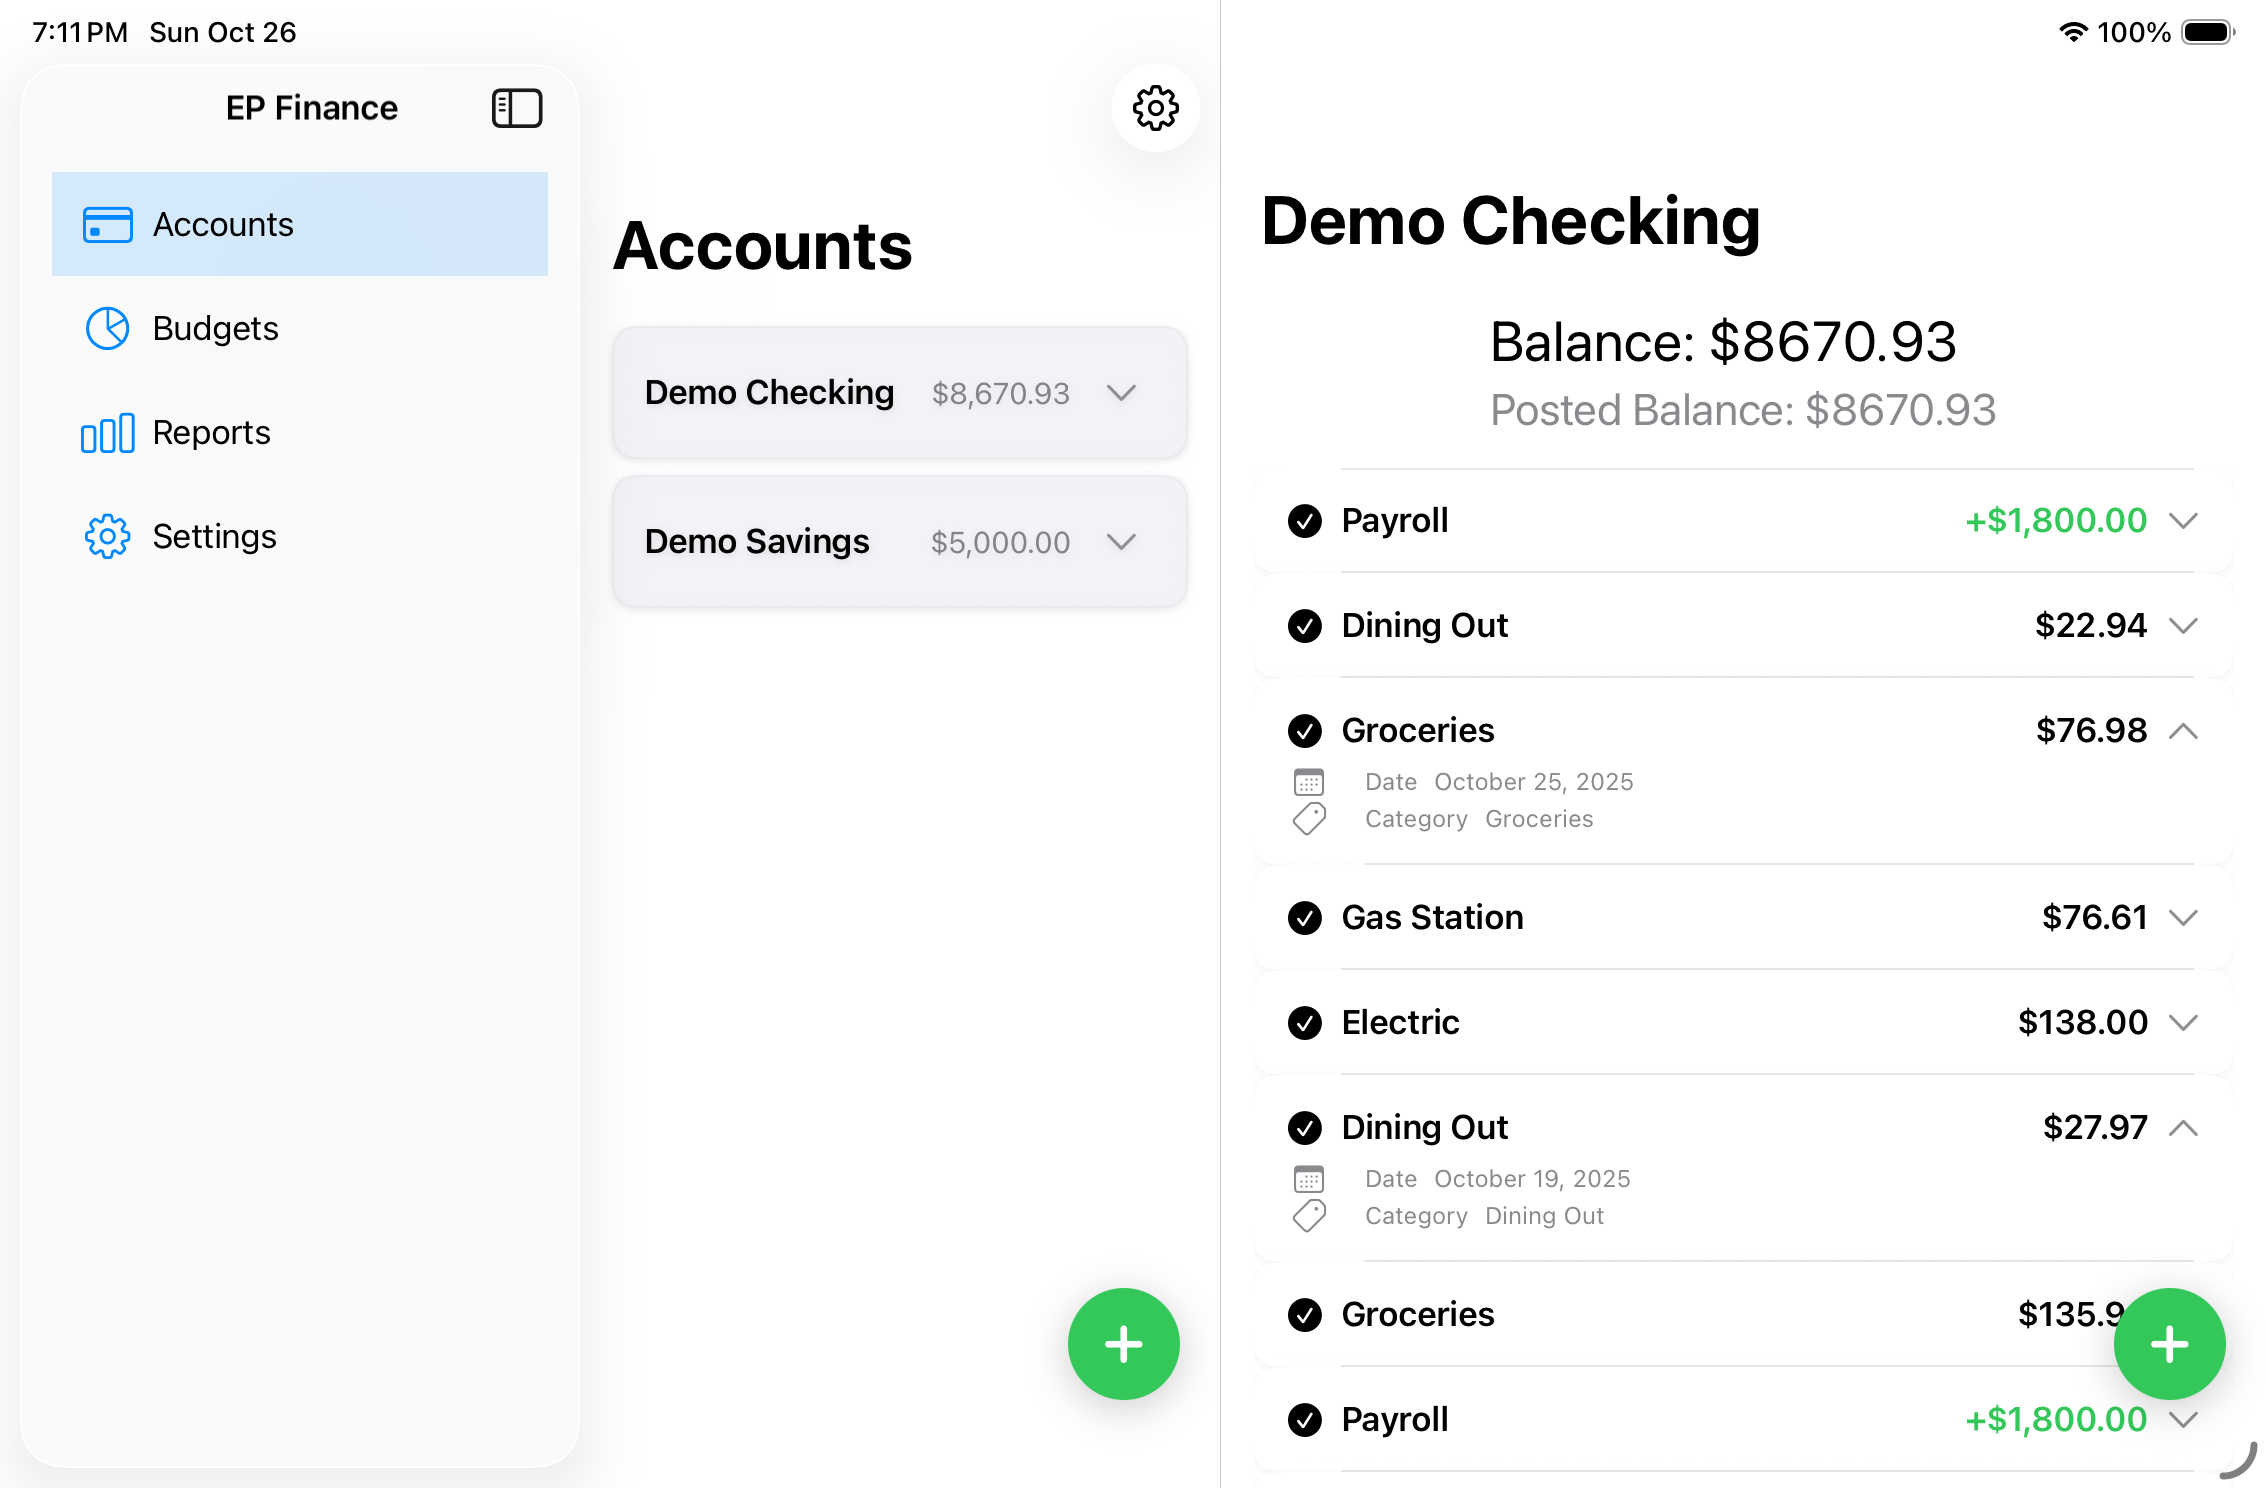Click the credit card Accounts icon
Viewport: 2266px width, 1488px height.
[x=107, y=225]
